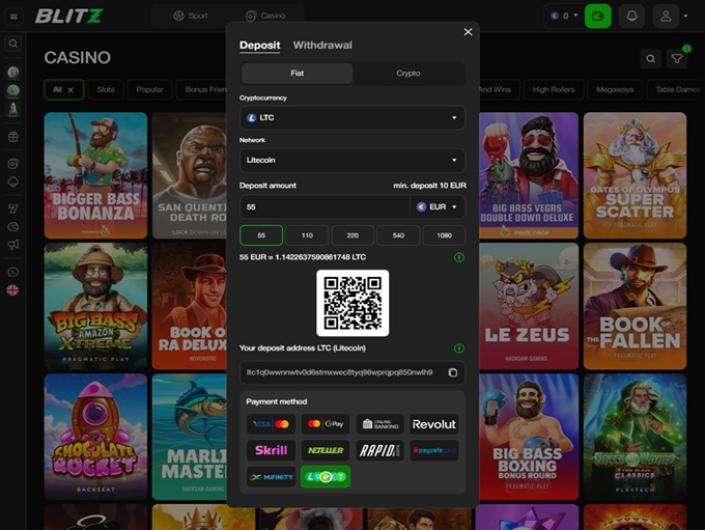
Task: Click the info icon beside conversion rate
Action: click(459, 257)
